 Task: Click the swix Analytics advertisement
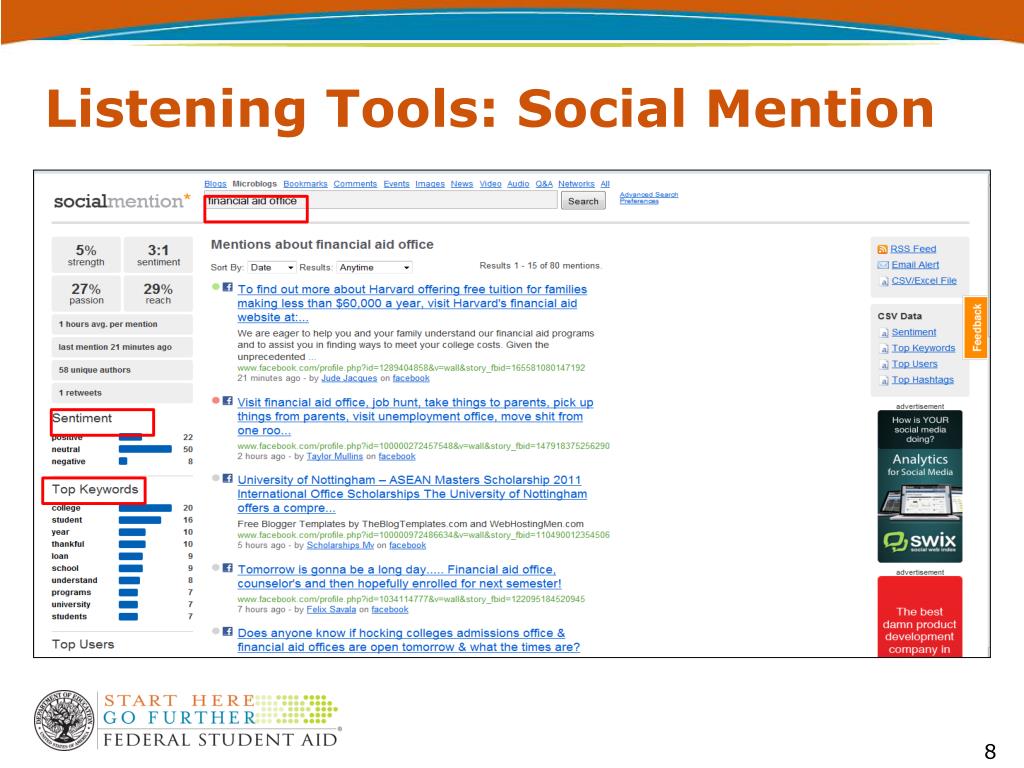coord(920,486)
